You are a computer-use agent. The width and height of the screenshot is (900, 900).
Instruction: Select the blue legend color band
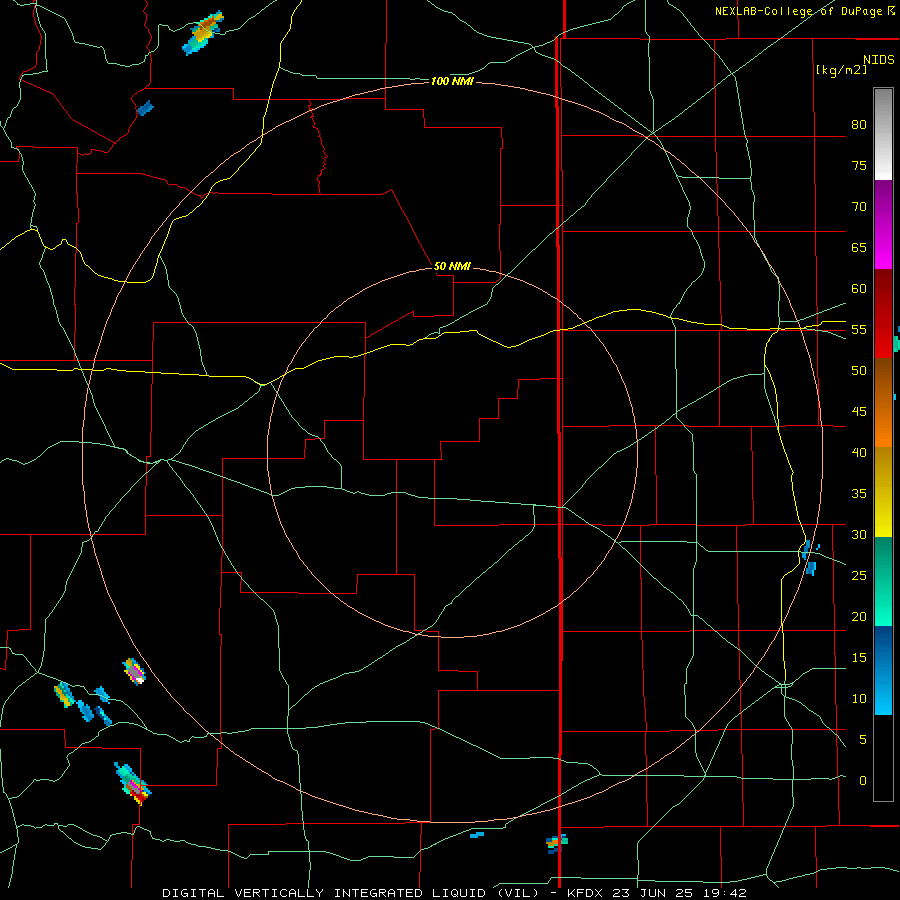point(883,670)
